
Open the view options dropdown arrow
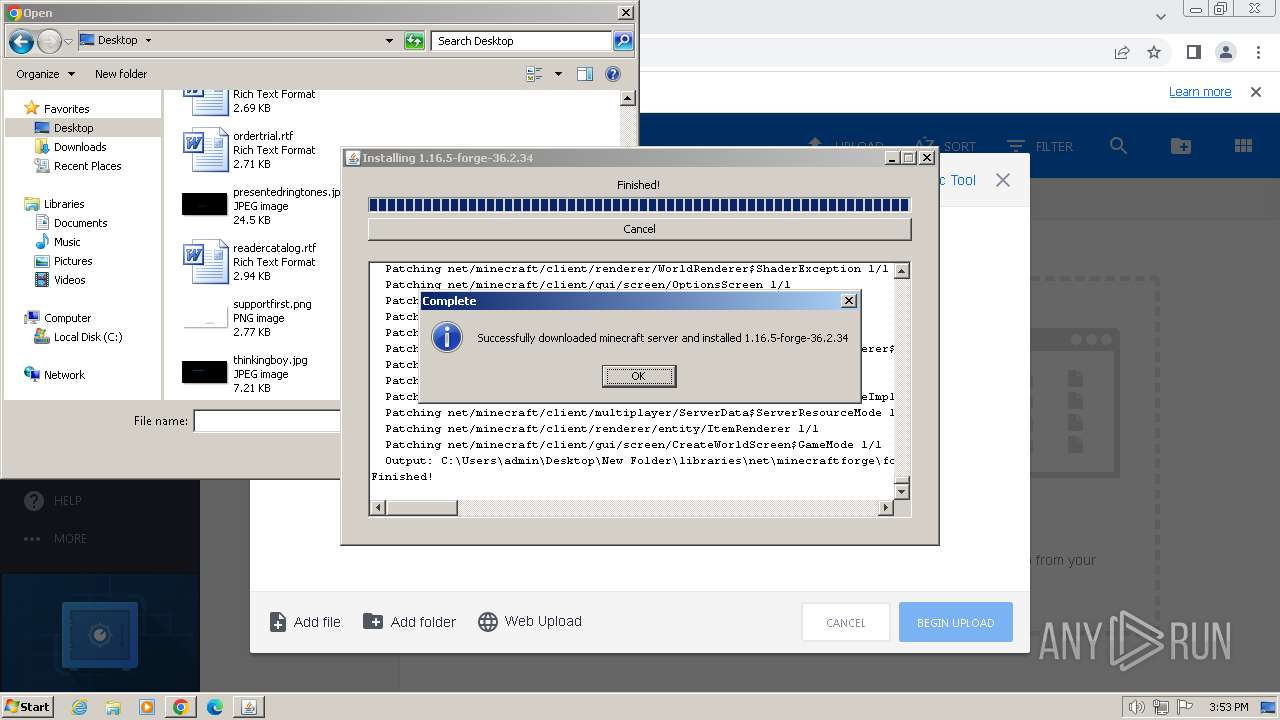(558, 74)
